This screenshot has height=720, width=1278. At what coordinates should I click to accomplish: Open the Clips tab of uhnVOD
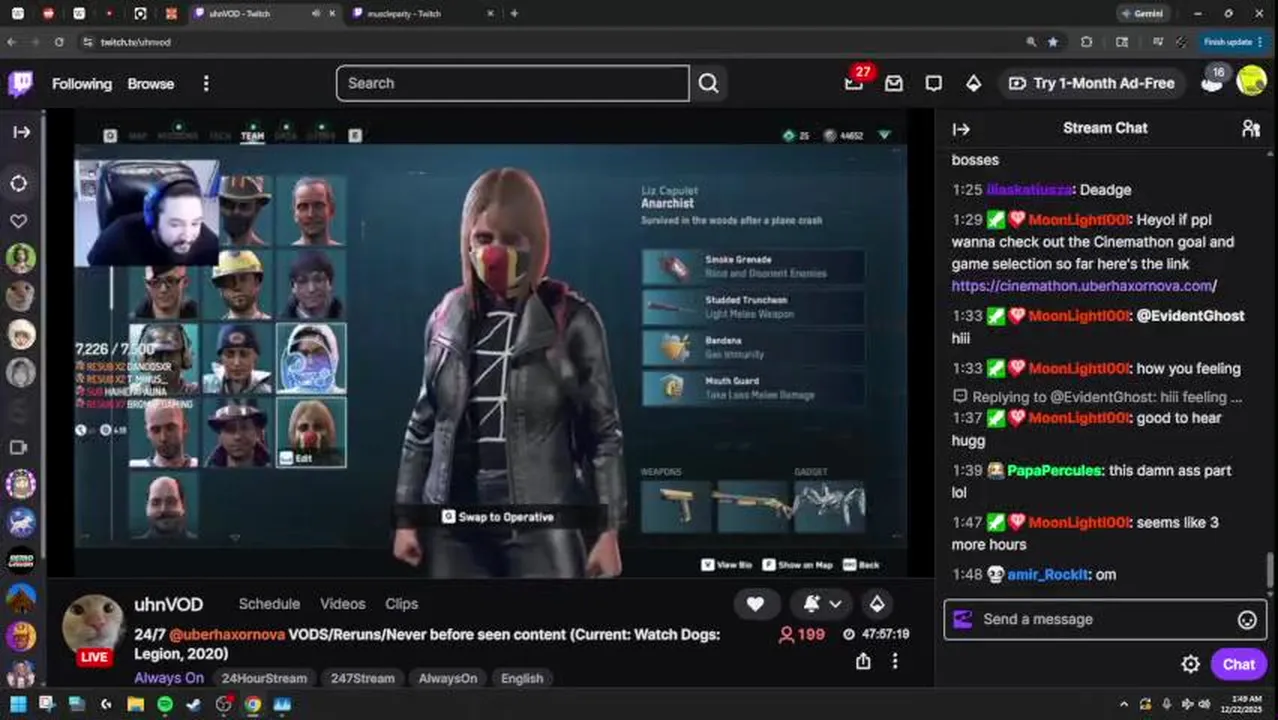click(x=401, y=604)
